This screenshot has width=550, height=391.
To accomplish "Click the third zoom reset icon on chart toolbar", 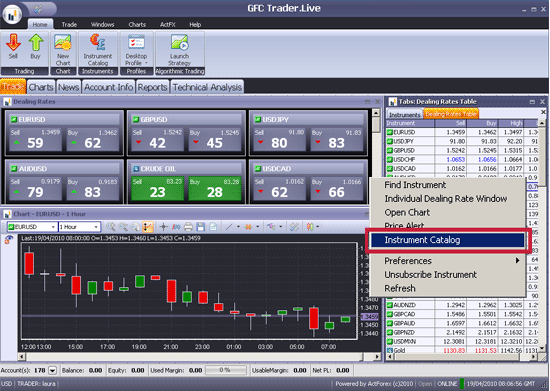I will click(x=135, y=227).
